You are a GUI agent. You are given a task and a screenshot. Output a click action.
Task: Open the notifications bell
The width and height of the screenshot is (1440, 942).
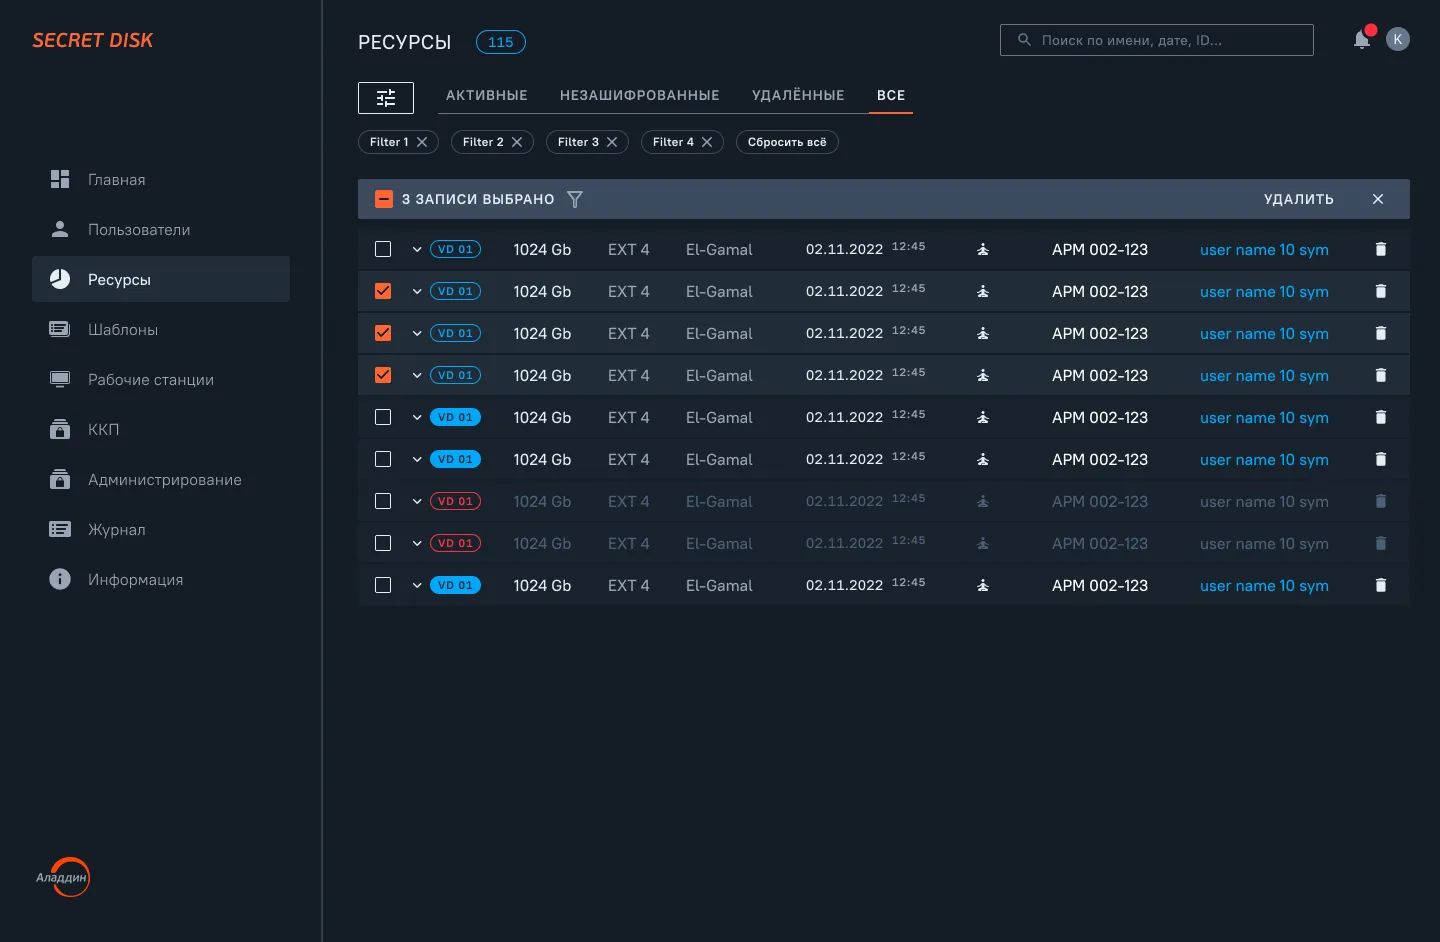(1362, 39)
